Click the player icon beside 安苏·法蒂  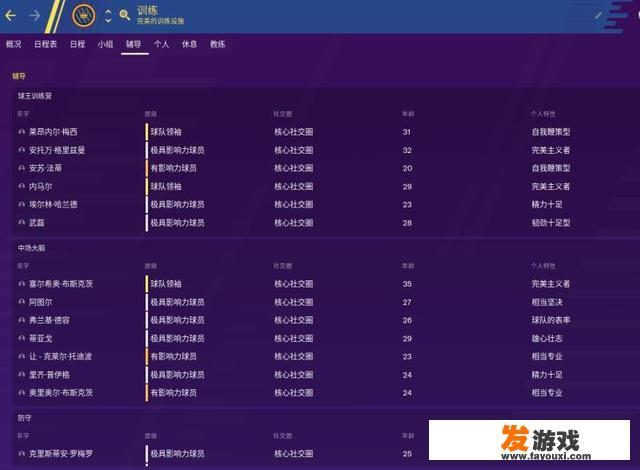(x=22, y=168)
